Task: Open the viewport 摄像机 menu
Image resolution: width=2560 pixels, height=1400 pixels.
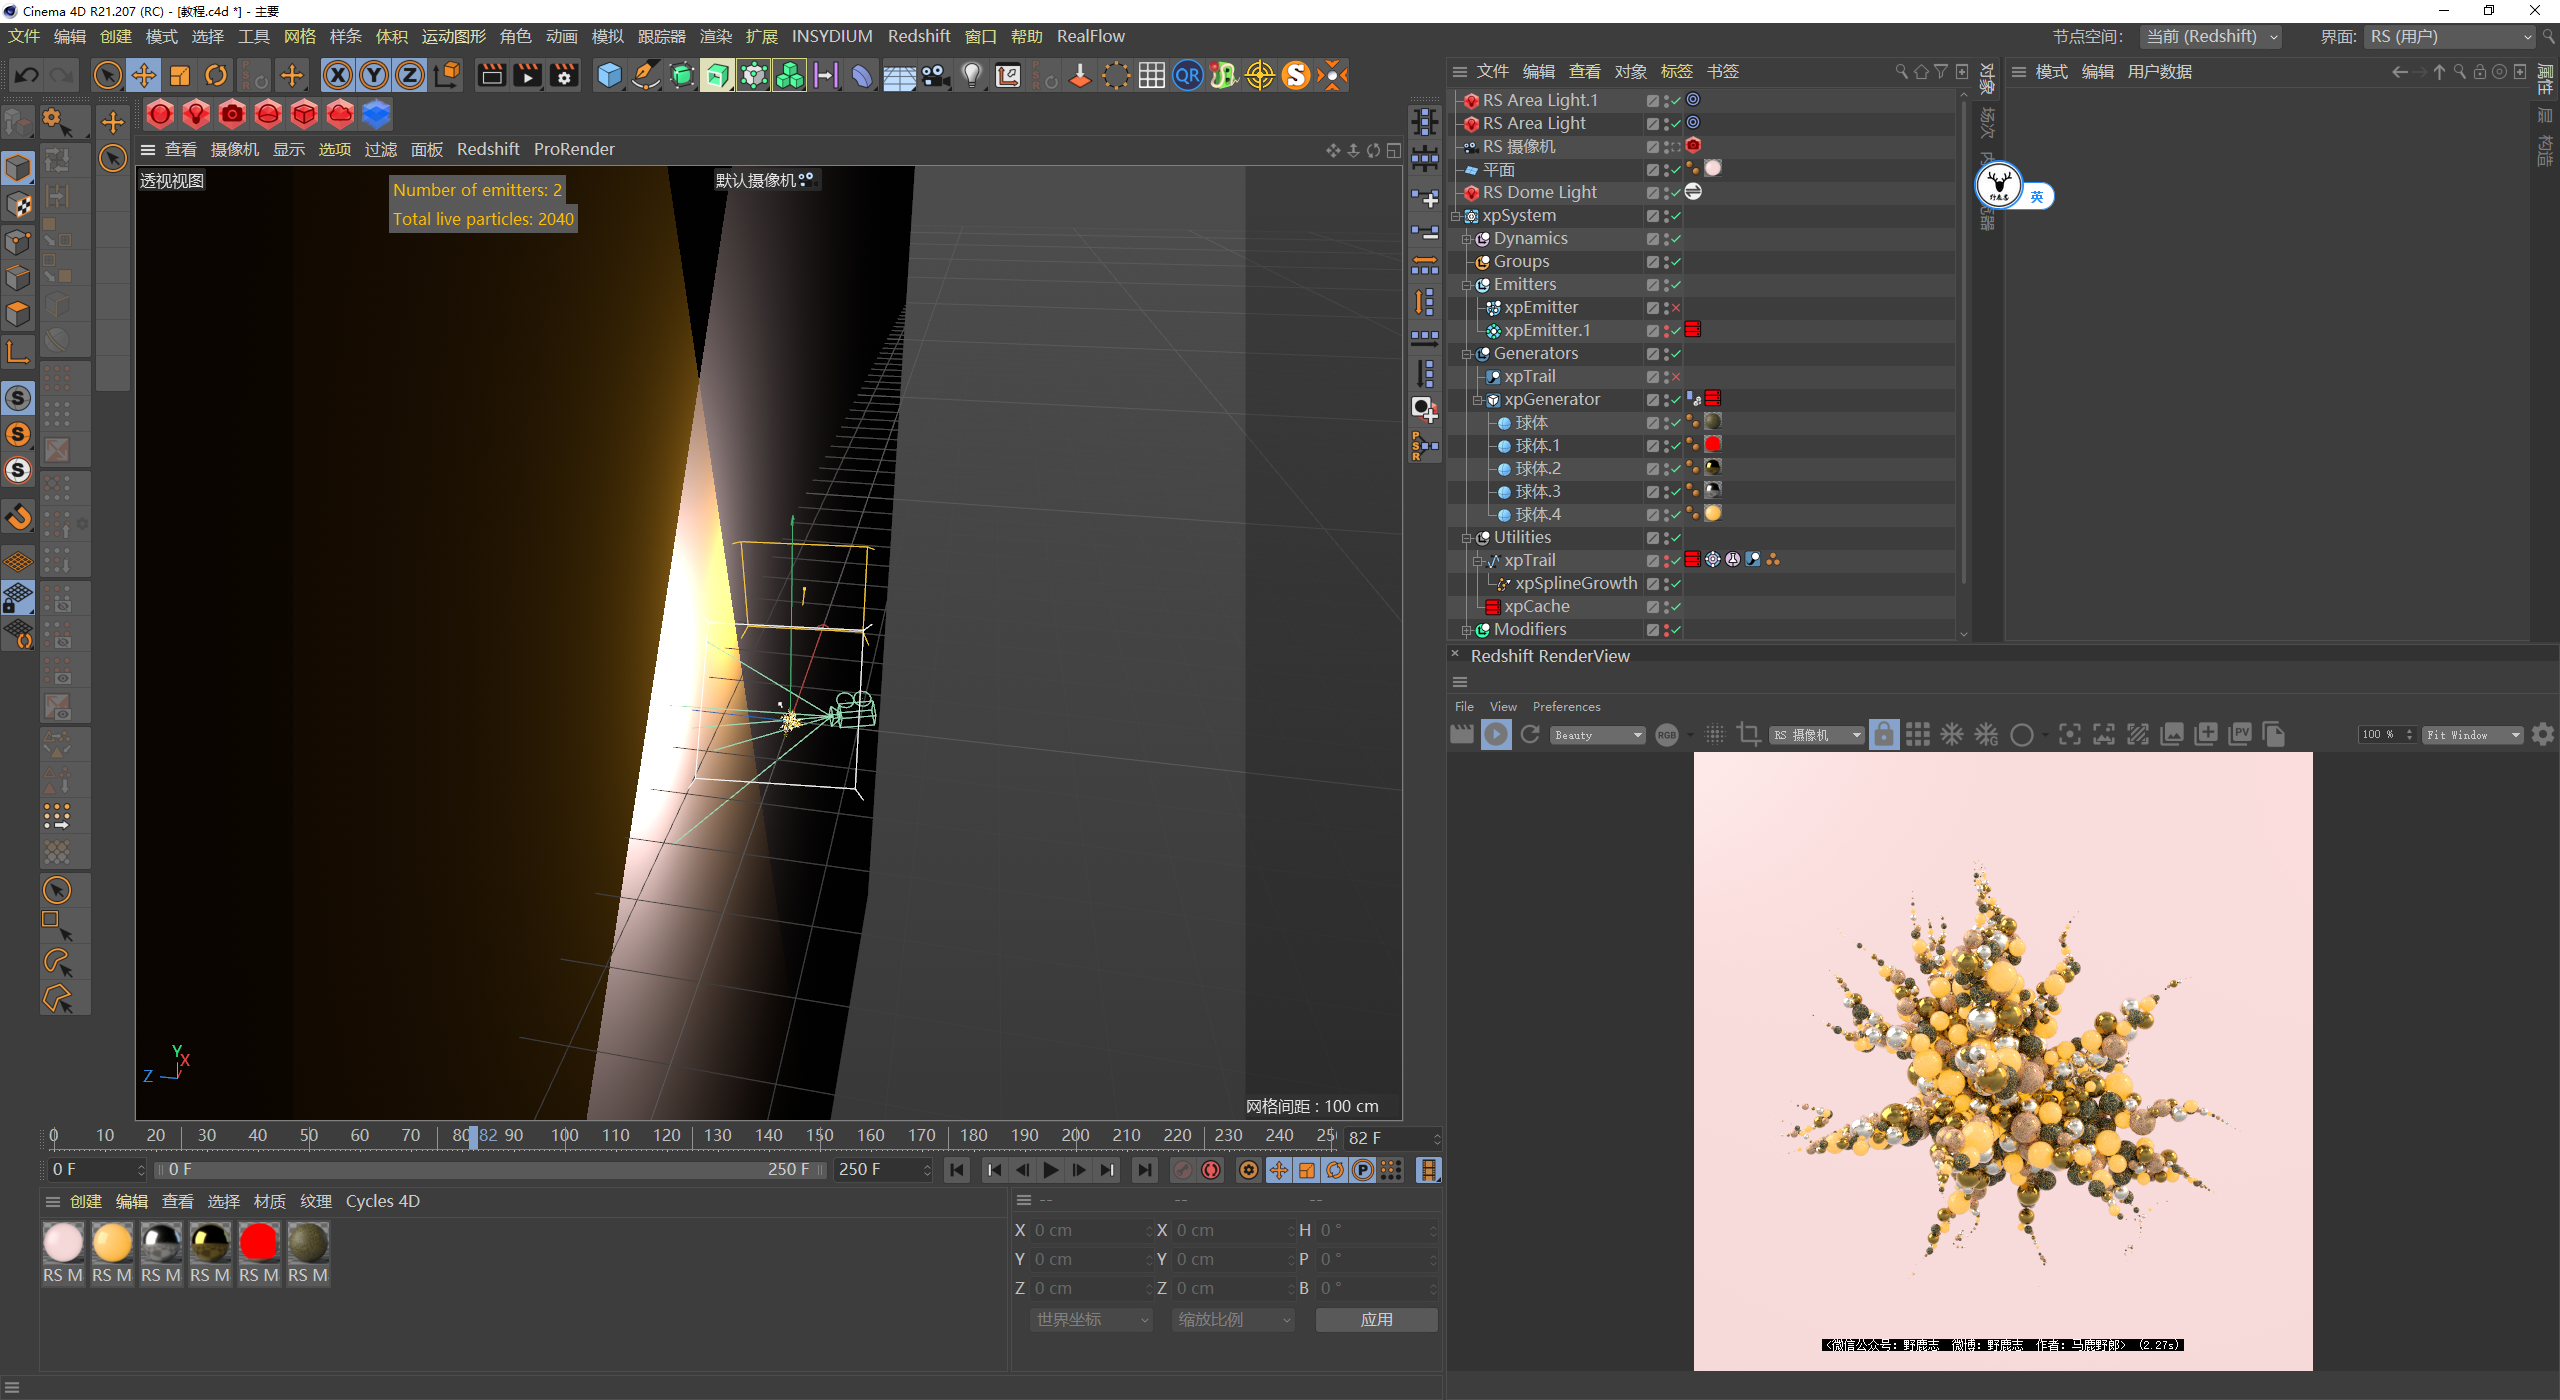Action: coord(234,150)
